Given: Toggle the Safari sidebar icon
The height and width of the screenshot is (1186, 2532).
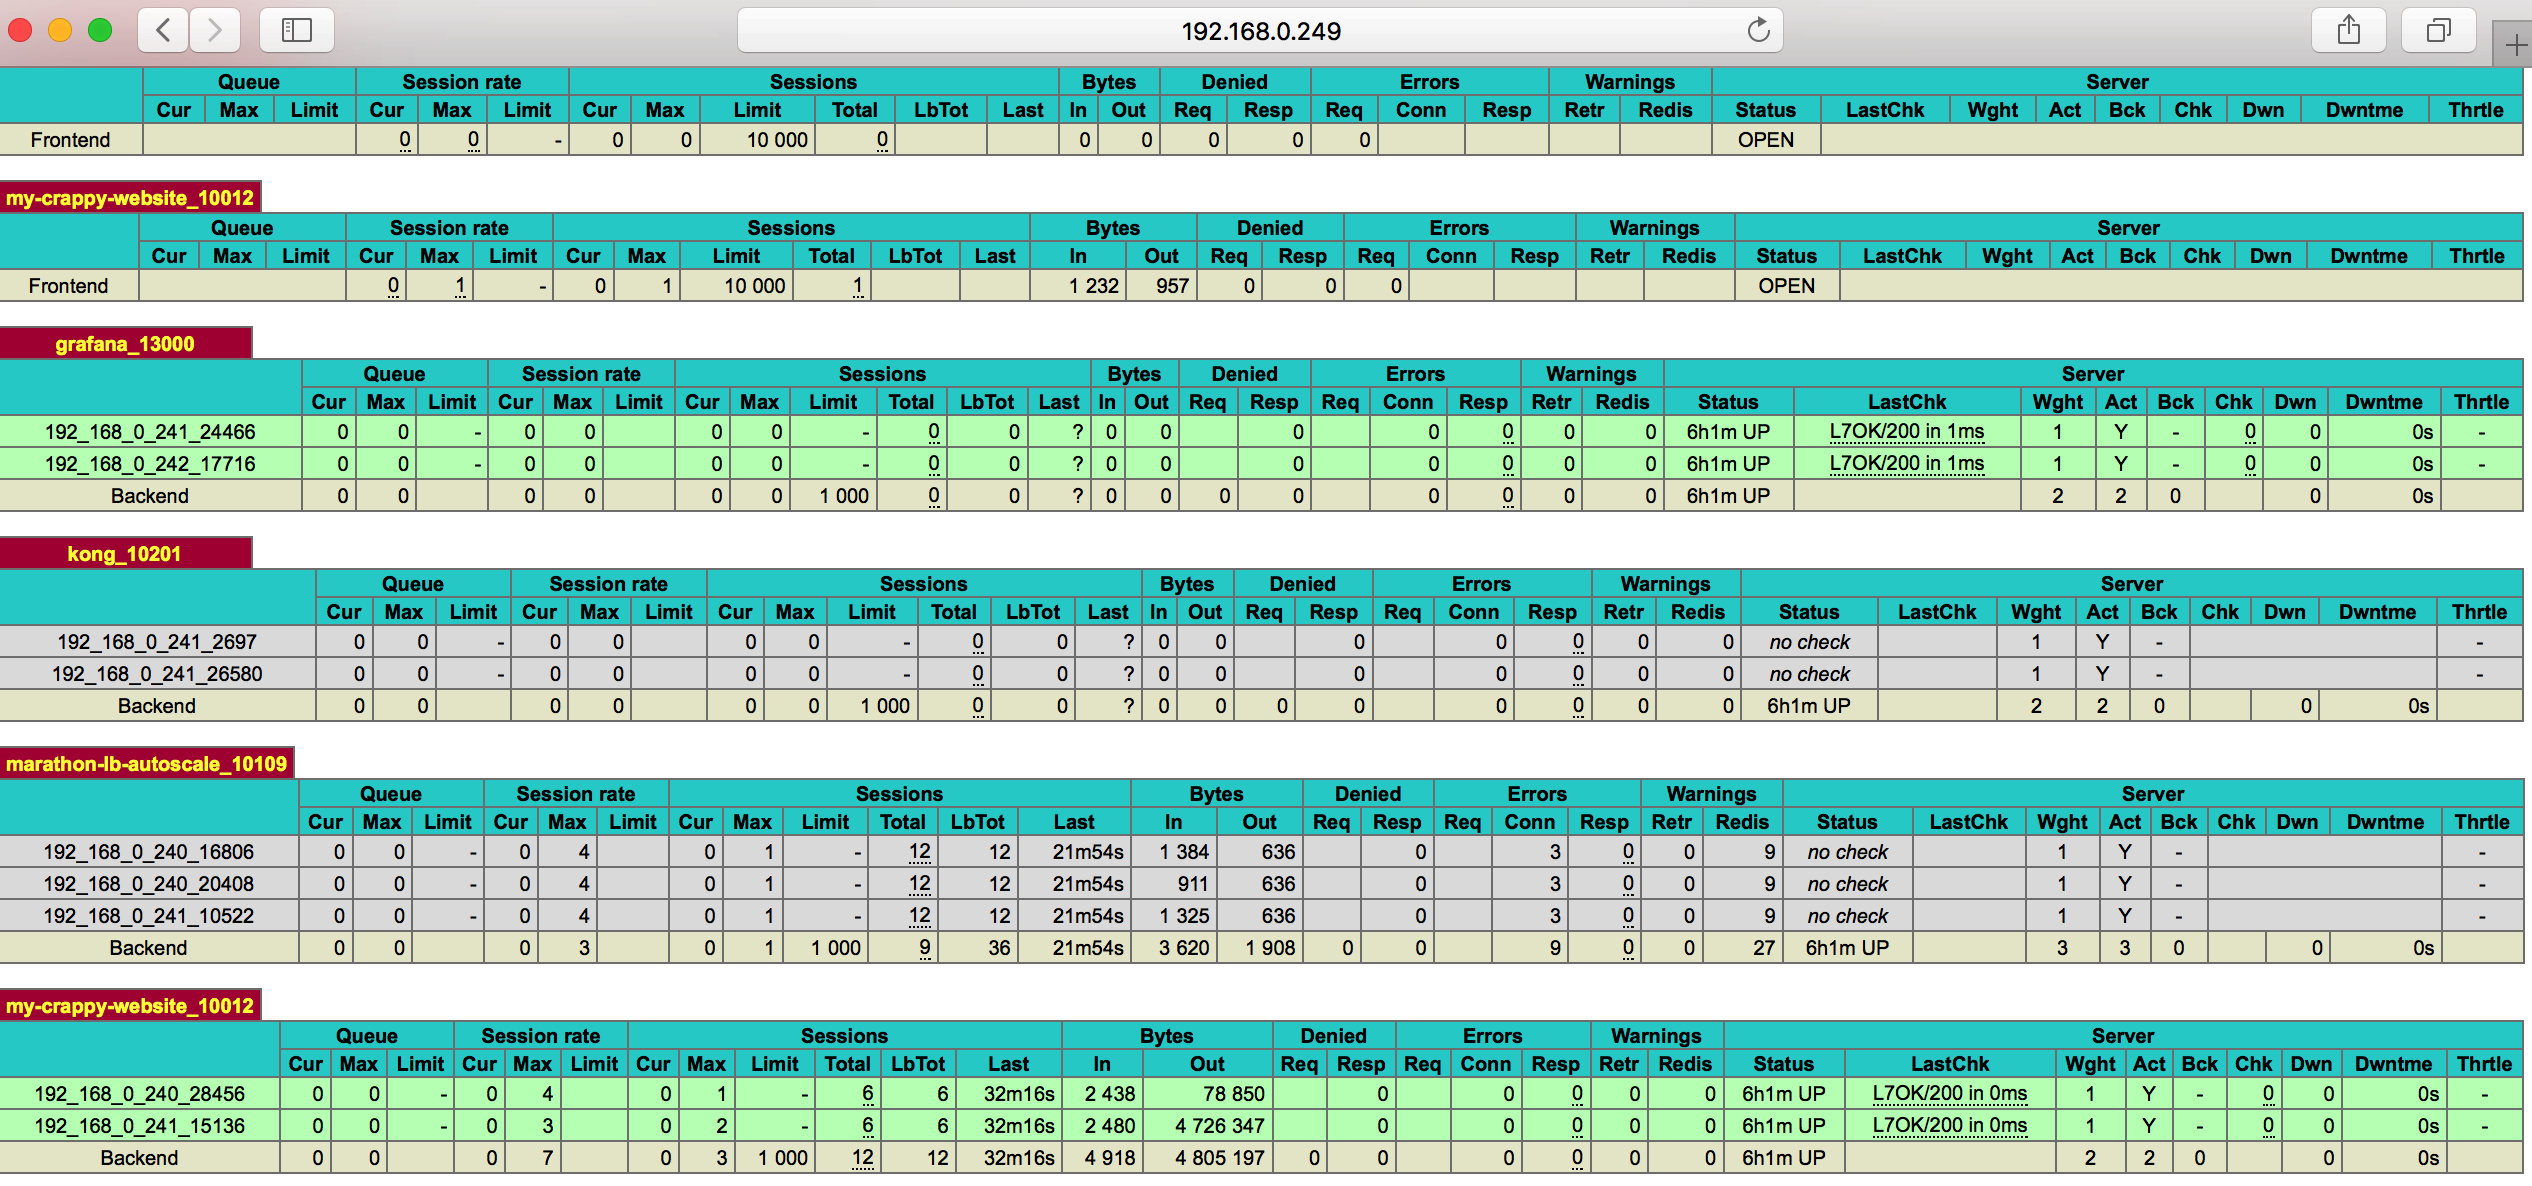Looking at the screenshot, I should coord(296,30).
